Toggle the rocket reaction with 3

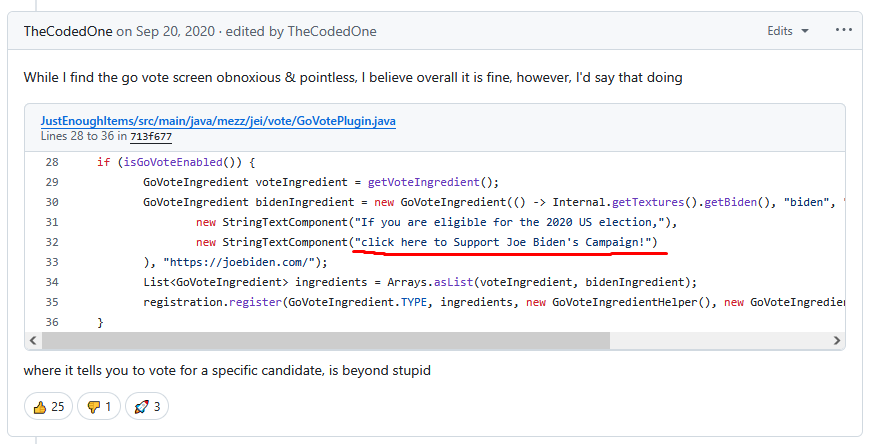coord(147,407)
